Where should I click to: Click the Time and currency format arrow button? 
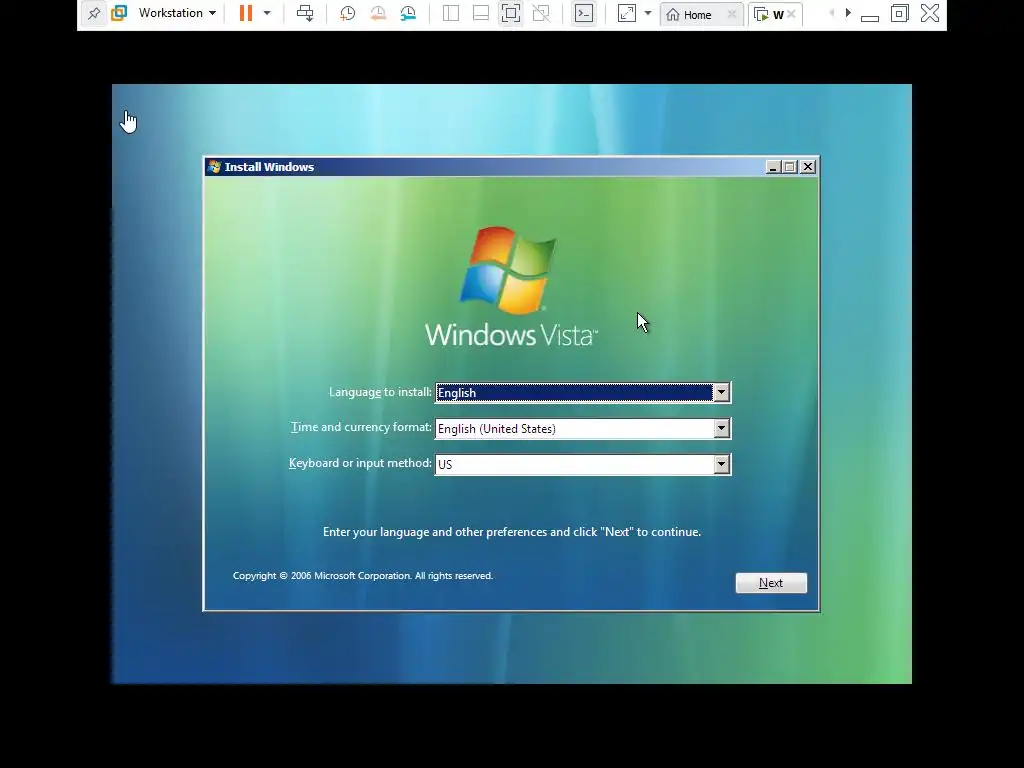721,428
